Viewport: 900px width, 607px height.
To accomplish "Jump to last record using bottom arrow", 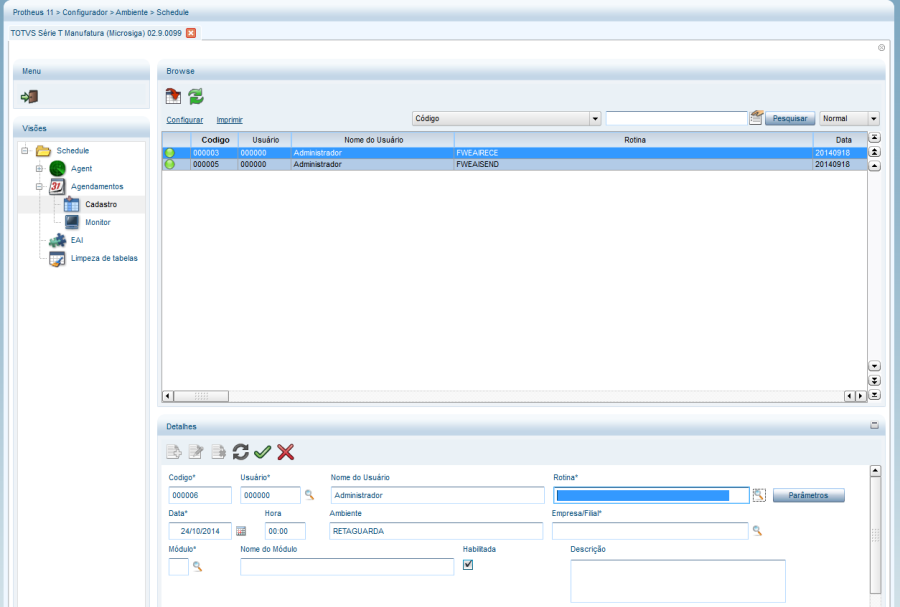I will click(874, 395).
